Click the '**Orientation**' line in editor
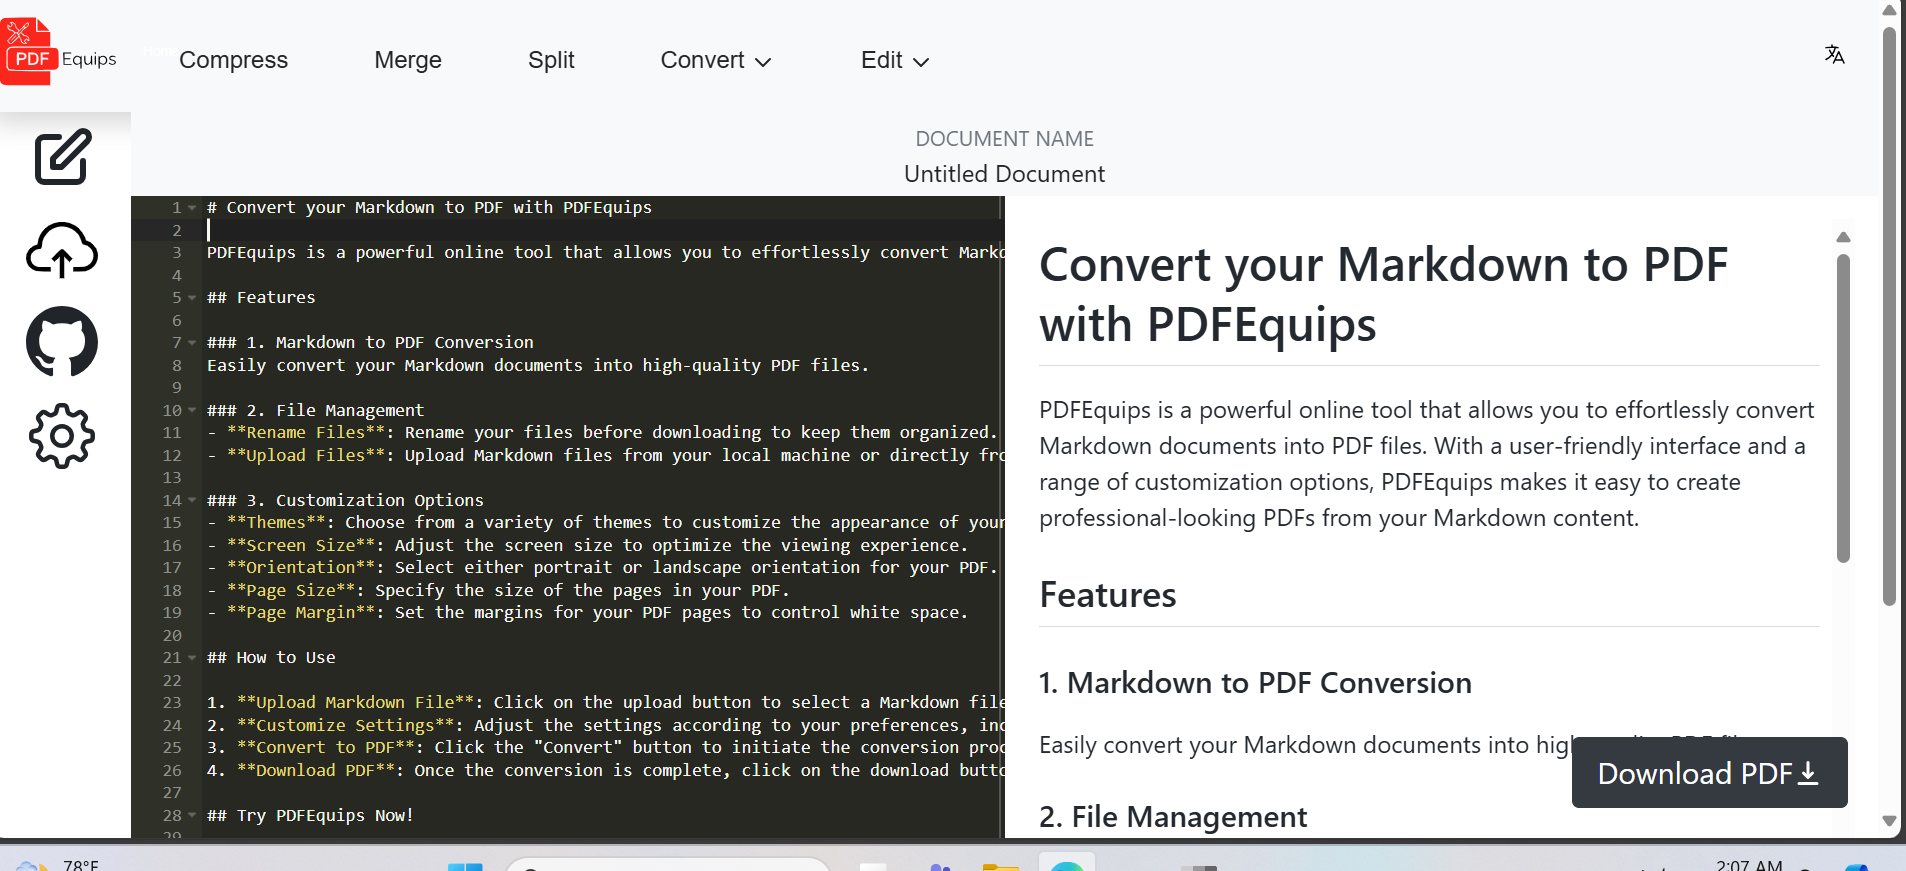1906x871 pixels. click(x=602, y=568)
